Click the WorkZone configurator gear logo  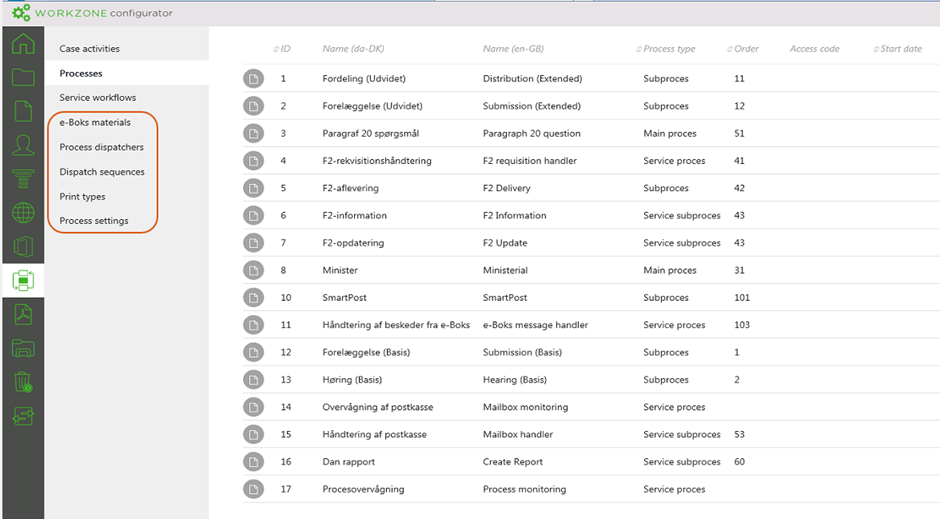tap(21, 13)
